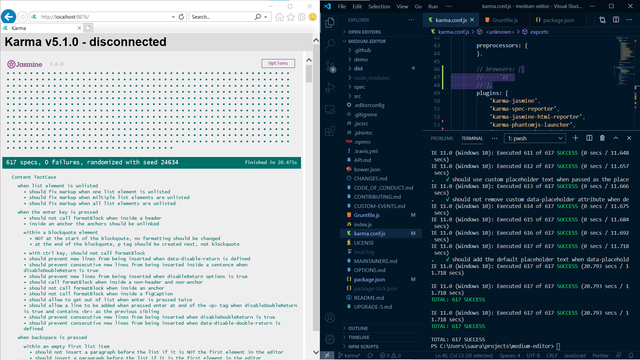The width and height of the screenshot is (640, 360).
Task: Select the TERMINAL panel tab
Action: click(472, 138)
